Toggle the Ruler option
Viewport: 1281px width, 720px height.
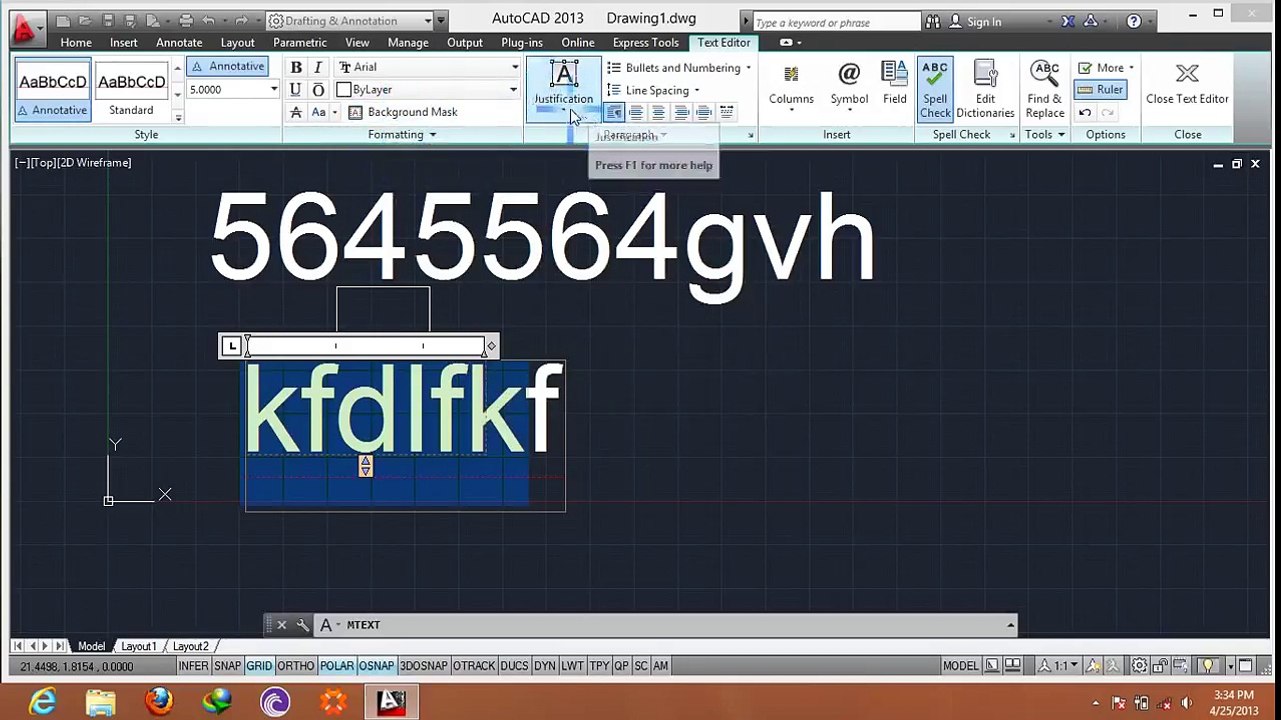(1101, 89)
